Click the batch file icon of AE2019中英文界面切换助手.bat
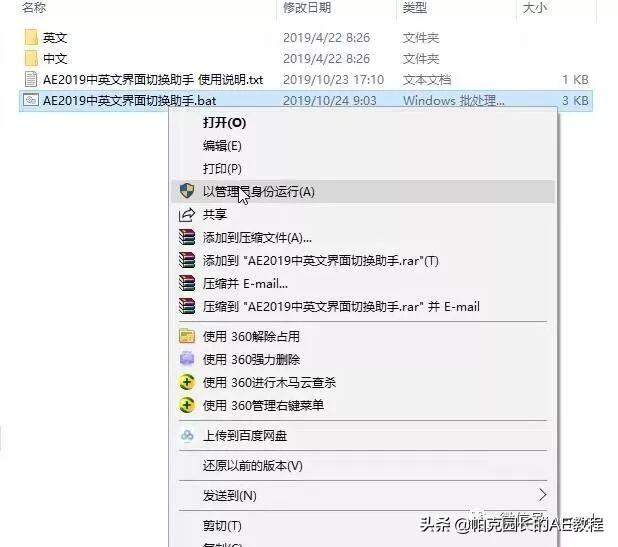The width and height of the screenshot is (618, 547). pyautogui.click(x=31, y=100)
